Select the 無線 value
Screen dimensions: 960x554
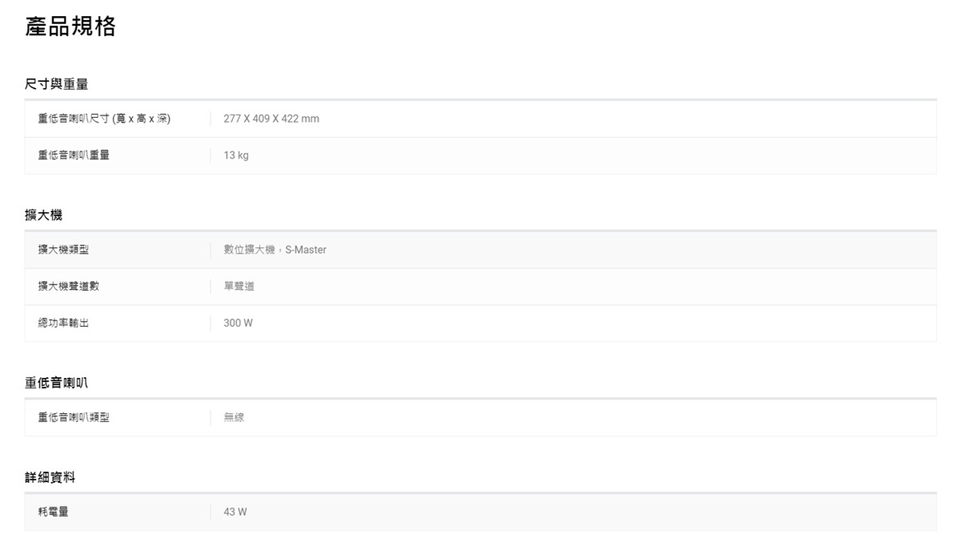point(234,417)
